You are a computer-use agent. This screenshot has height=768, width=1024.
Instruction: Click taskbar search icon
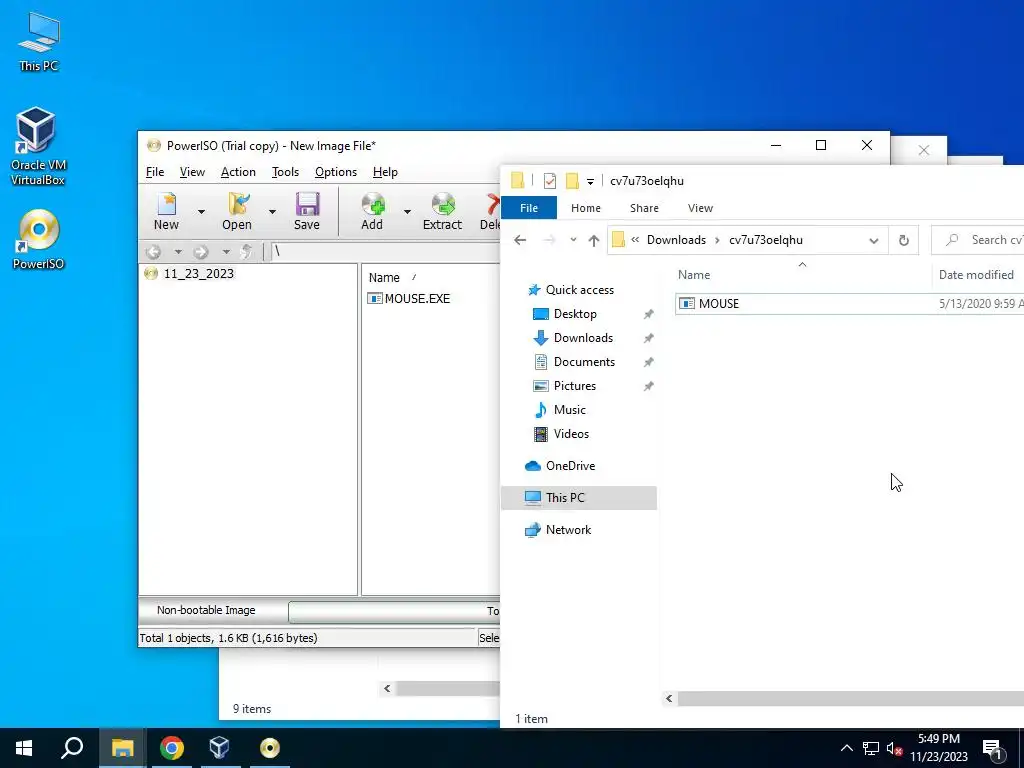coord(72,748)
